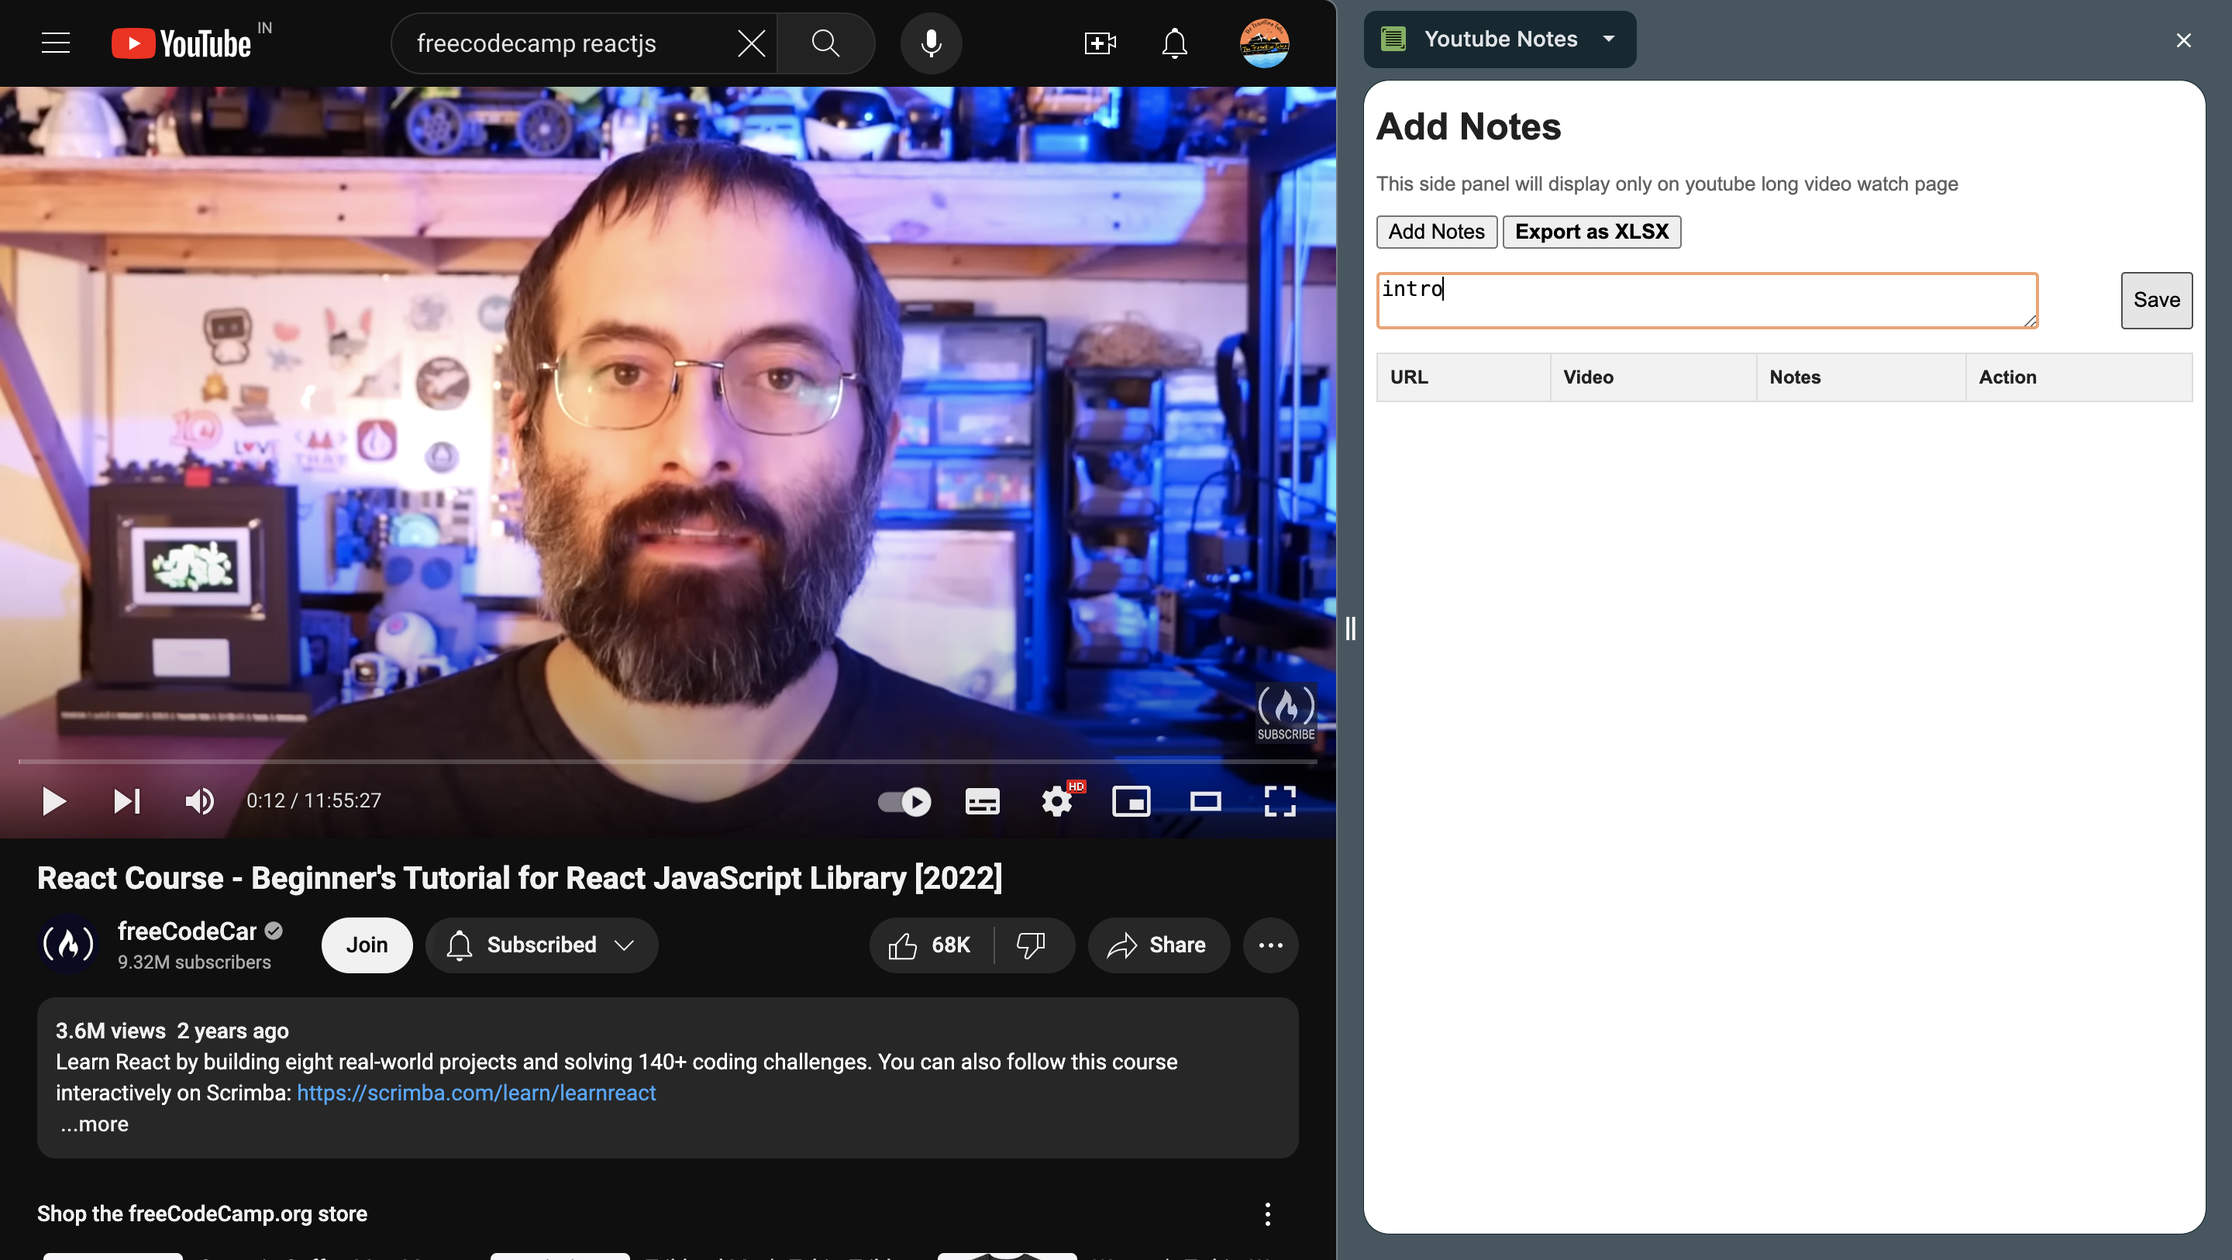Viewport: 2232px width, 1260px height.
Task: Enter full screen mode
Action: pos(1280,801)
